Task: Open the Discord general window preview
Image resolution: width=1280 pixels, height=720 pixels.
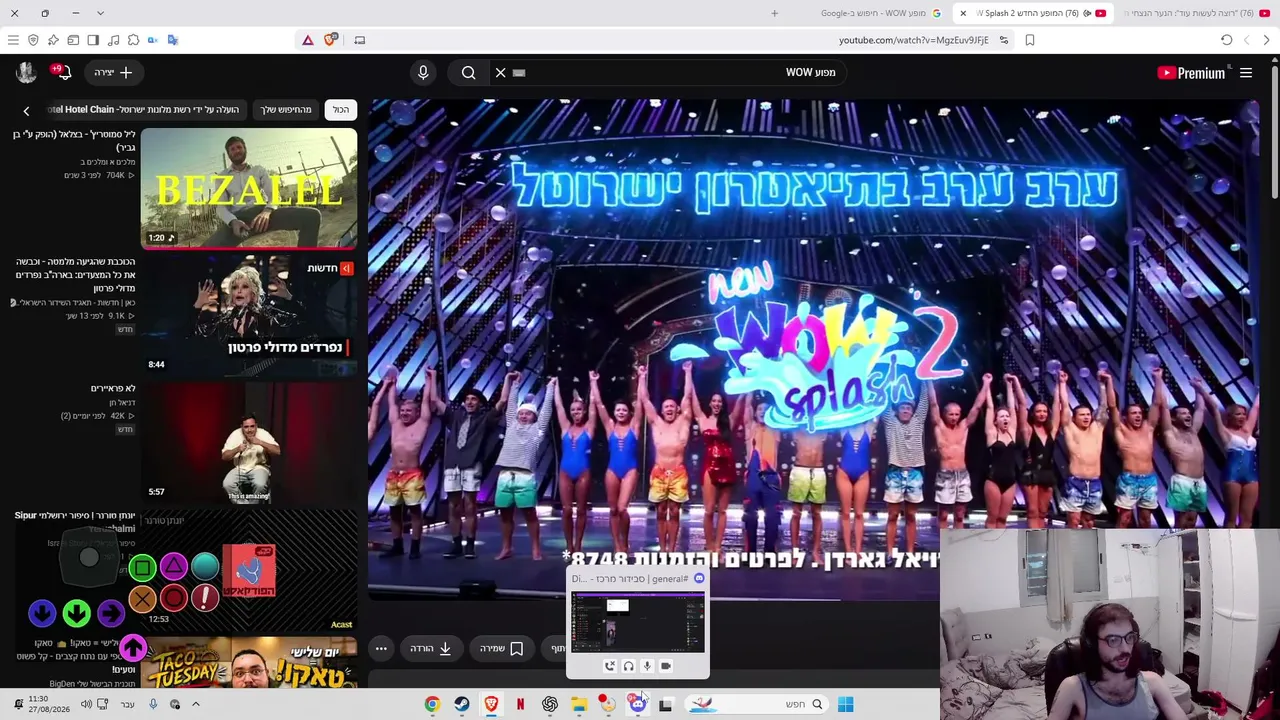Action: (x=638, y=622)
